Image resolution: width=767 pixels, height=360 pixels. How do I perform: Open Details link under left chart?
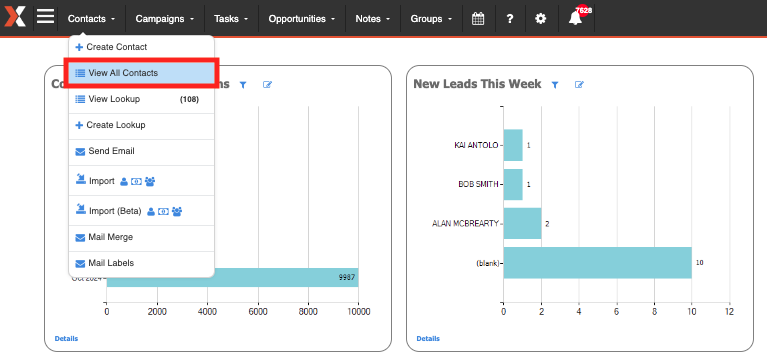coord(66,338)
